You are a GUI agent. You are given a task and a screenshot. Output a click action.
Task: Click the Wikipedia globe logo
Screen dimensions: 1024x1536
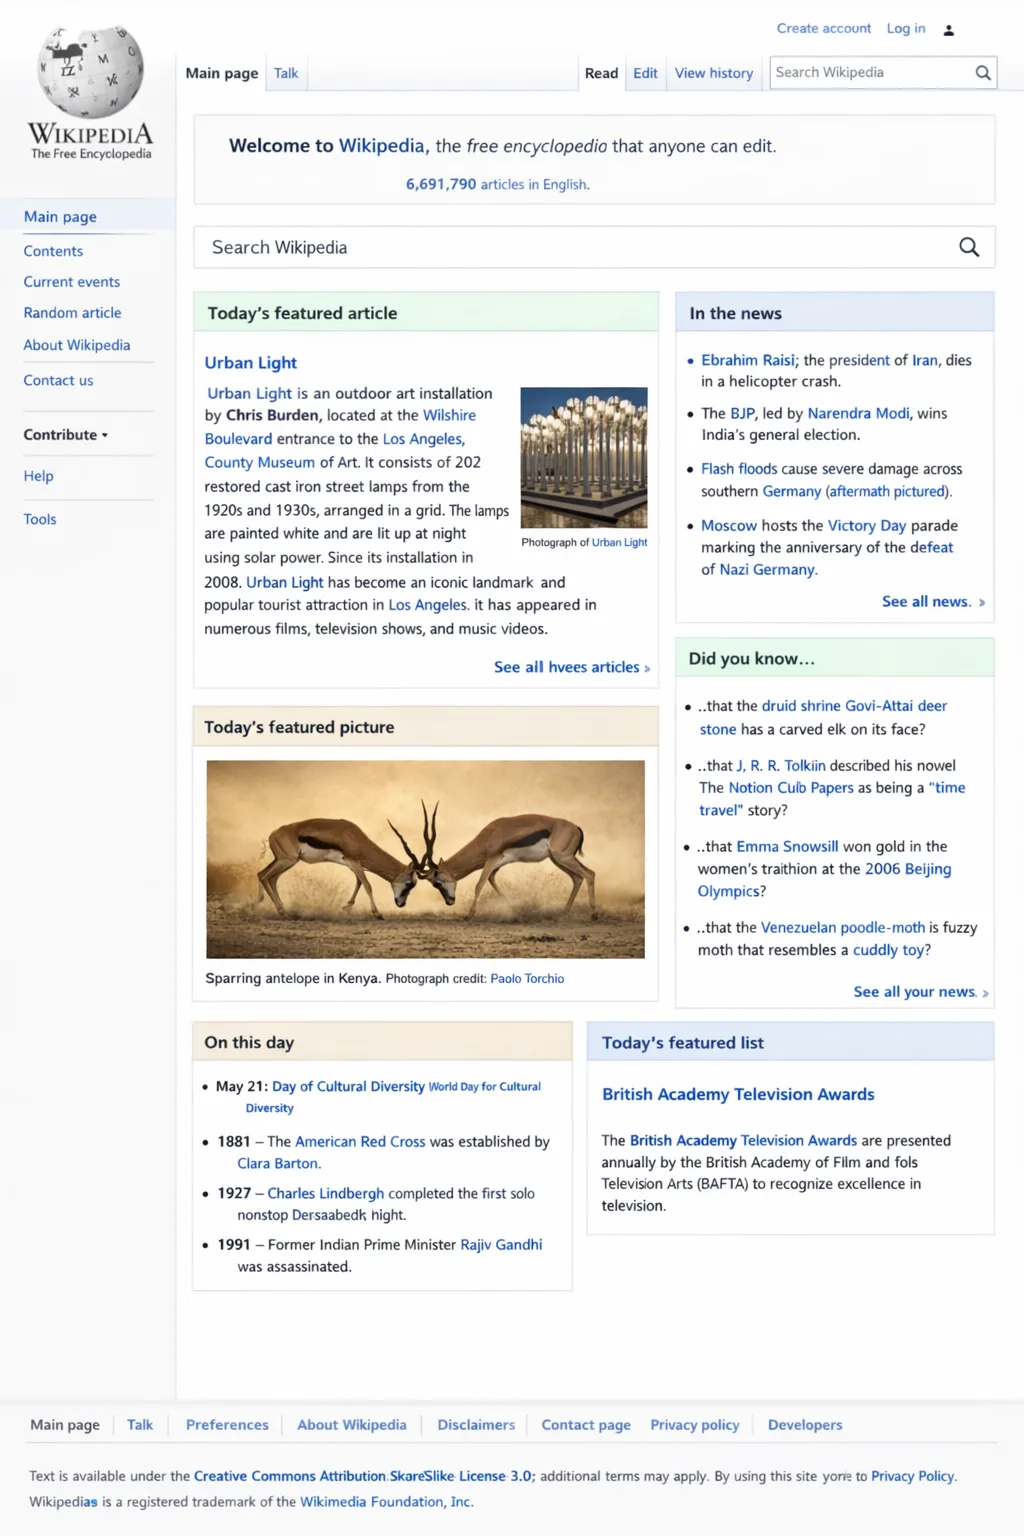[x=90, y=72]
